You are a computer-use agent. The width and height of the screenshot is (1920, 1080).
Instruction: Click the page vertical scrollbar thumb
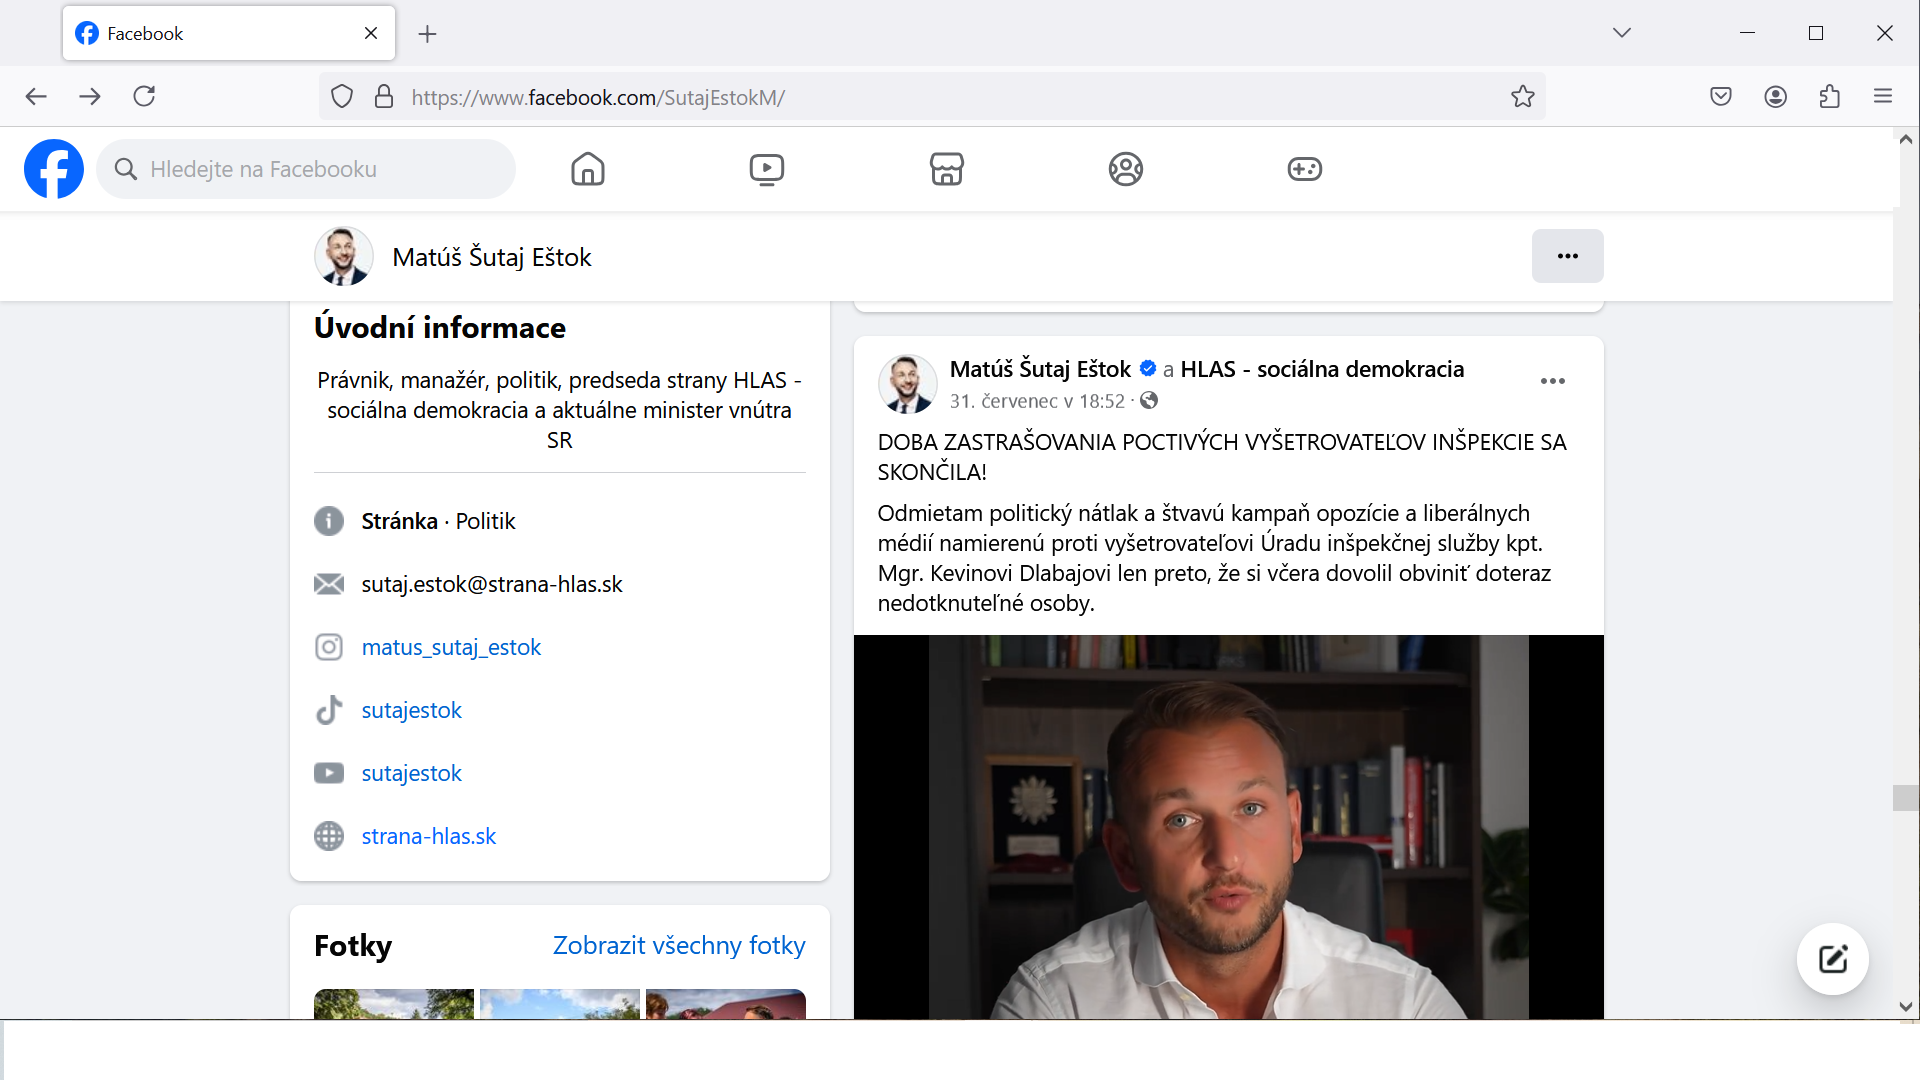click(x=1905, y=797)
